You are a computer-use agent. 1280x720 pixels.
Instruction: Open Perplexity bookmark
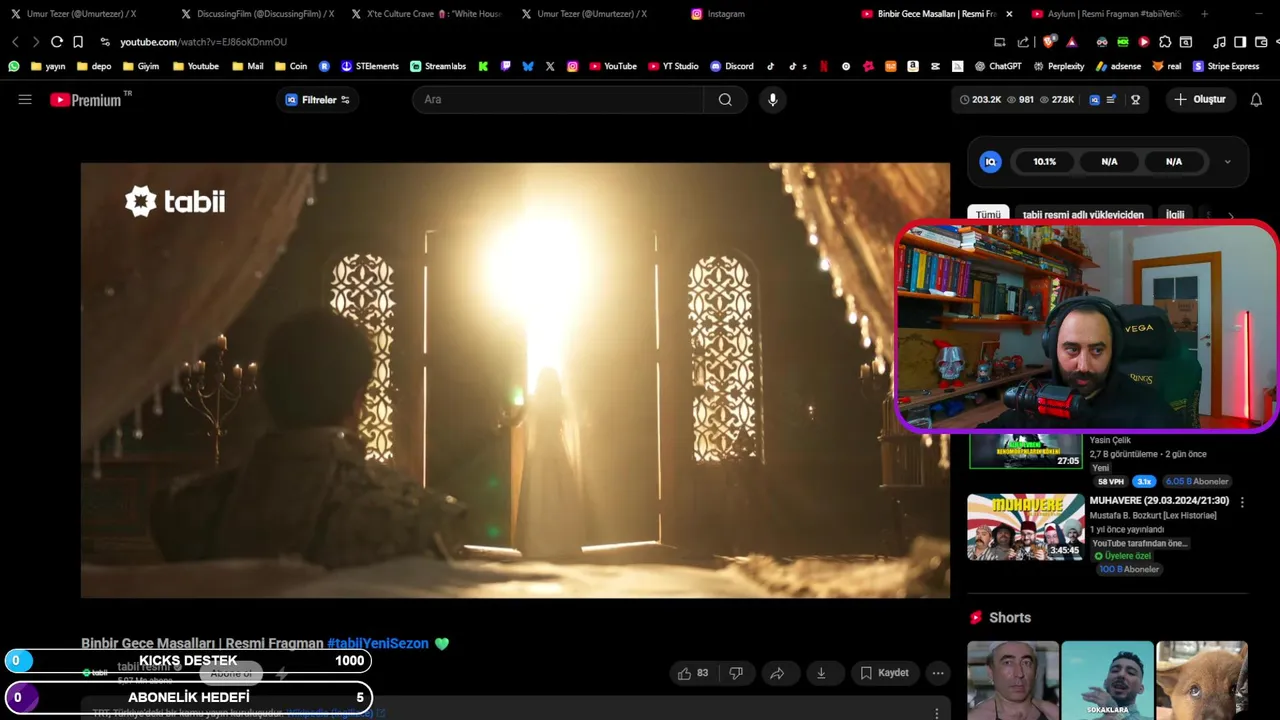(1058, 66)
